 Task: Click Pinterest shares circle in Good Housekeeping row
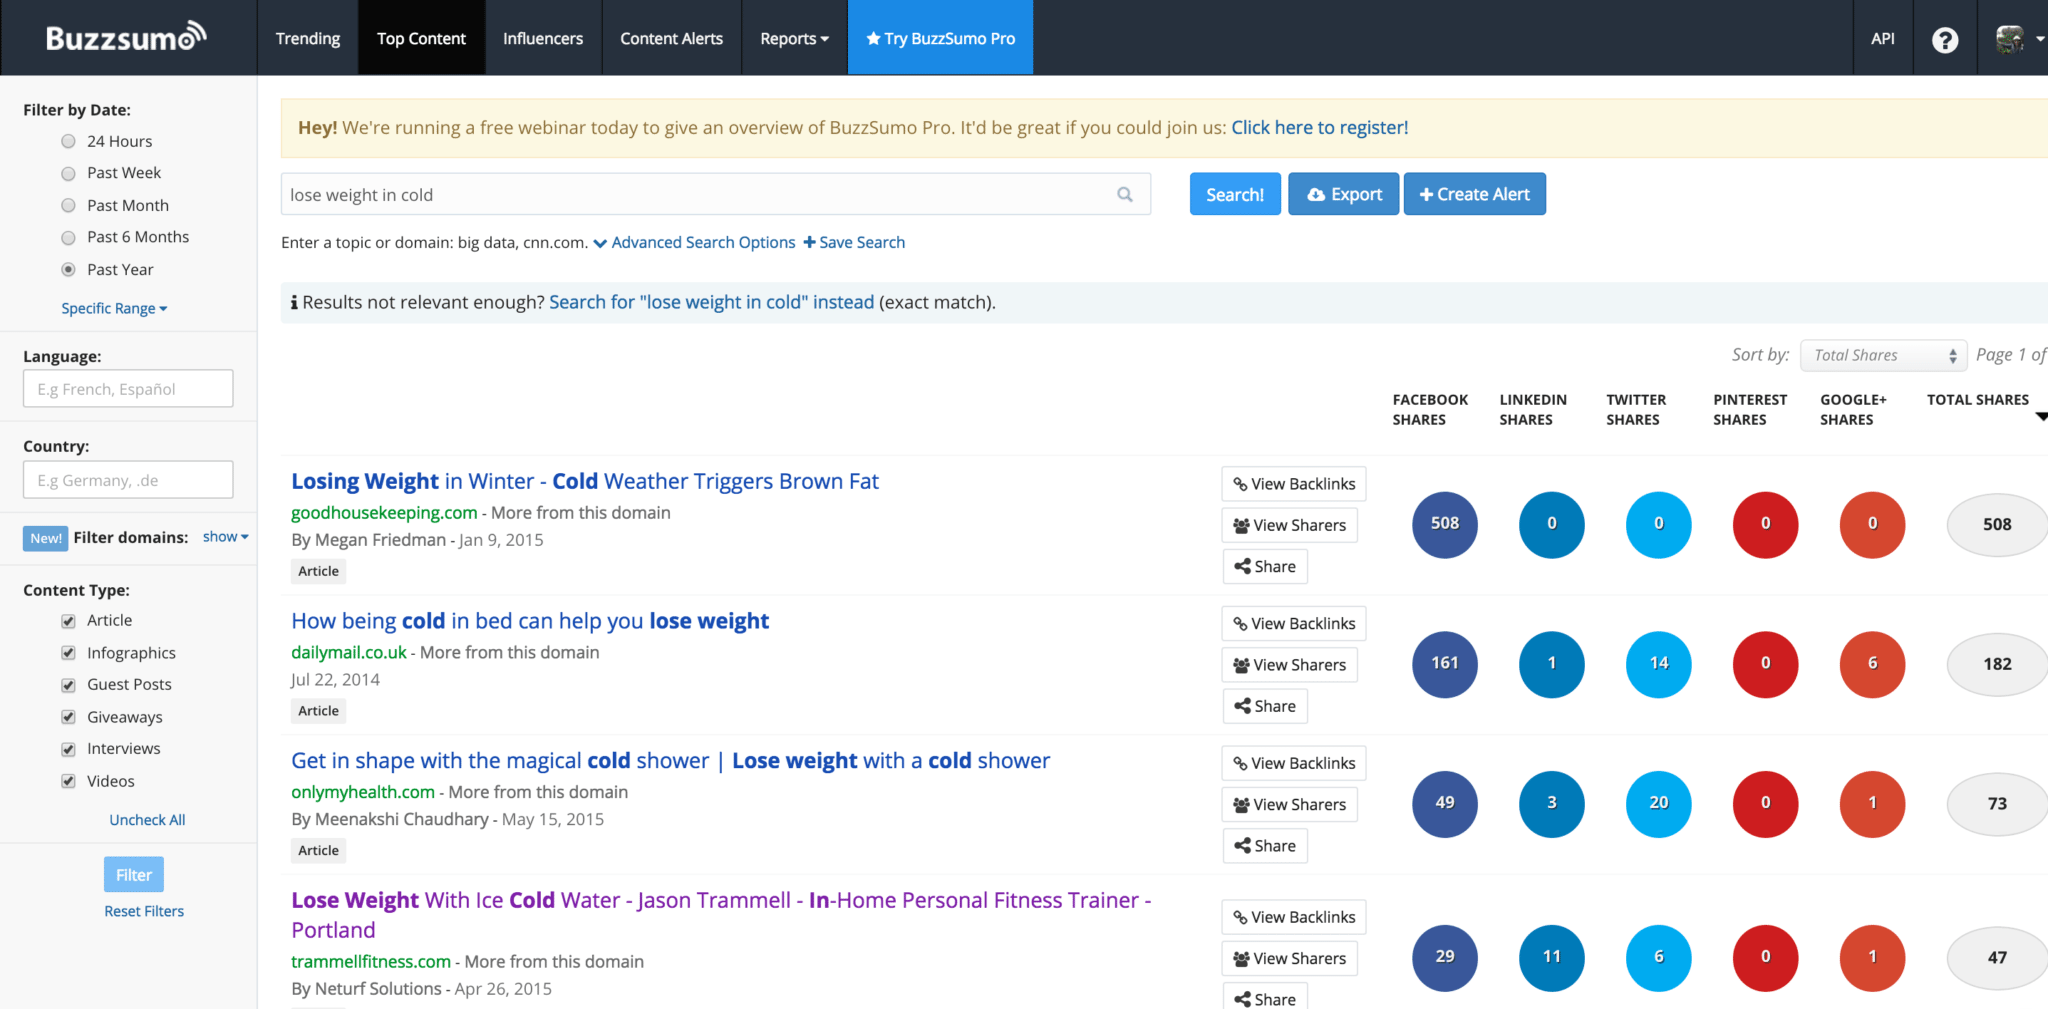point(1766,524)
